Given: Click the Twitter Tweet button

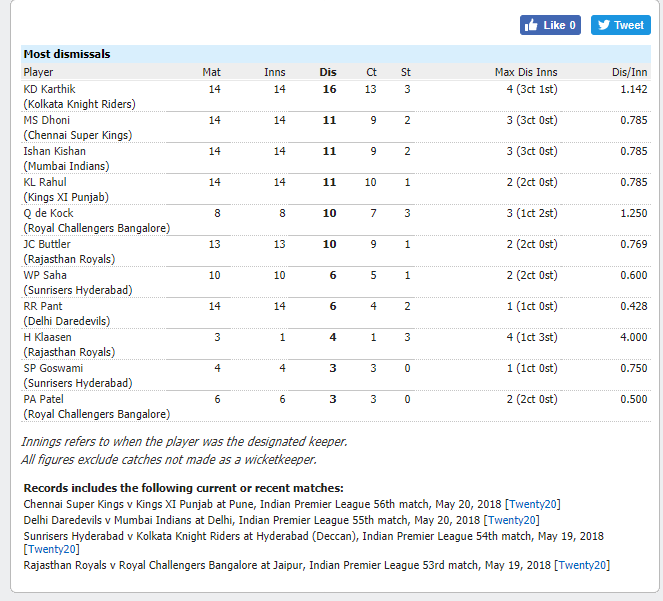Looking at the screenshot, I should point(621,25).
